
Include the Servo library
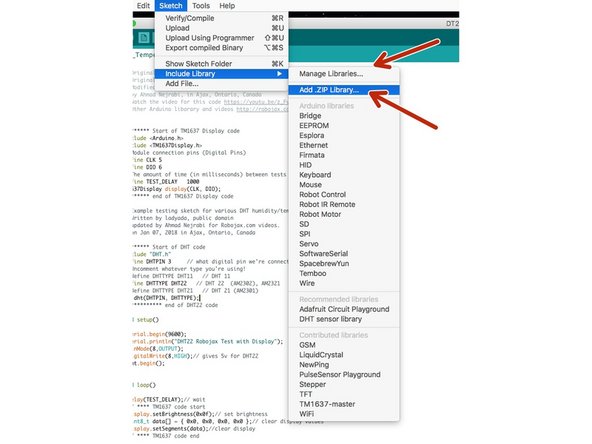coord(344,244)
